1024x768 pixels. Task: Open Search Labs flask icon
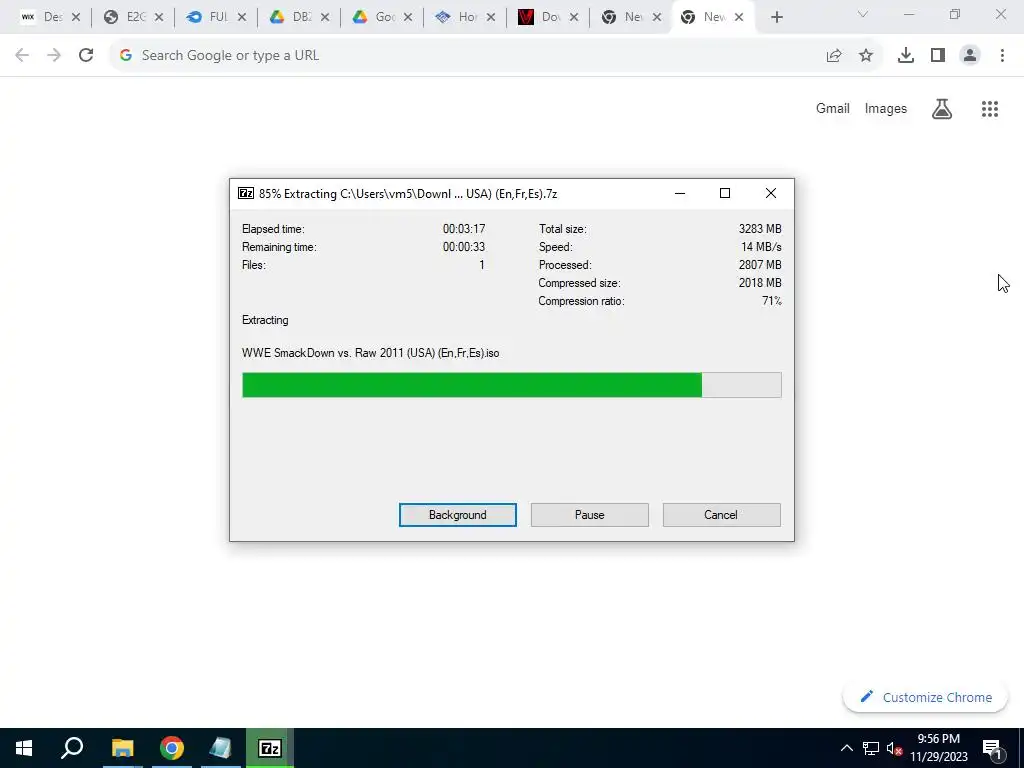tap(942, 108)
